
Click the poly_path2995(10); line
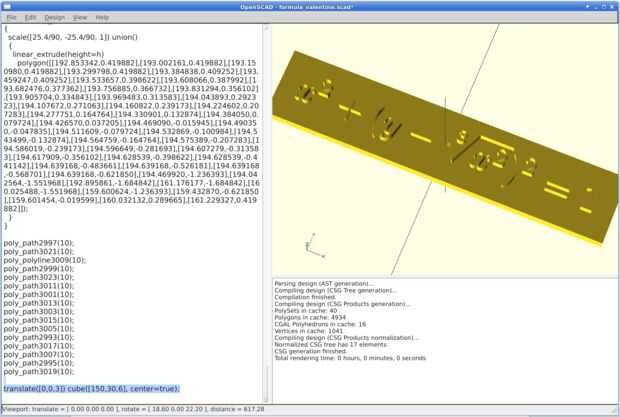[x=39, y=363]
